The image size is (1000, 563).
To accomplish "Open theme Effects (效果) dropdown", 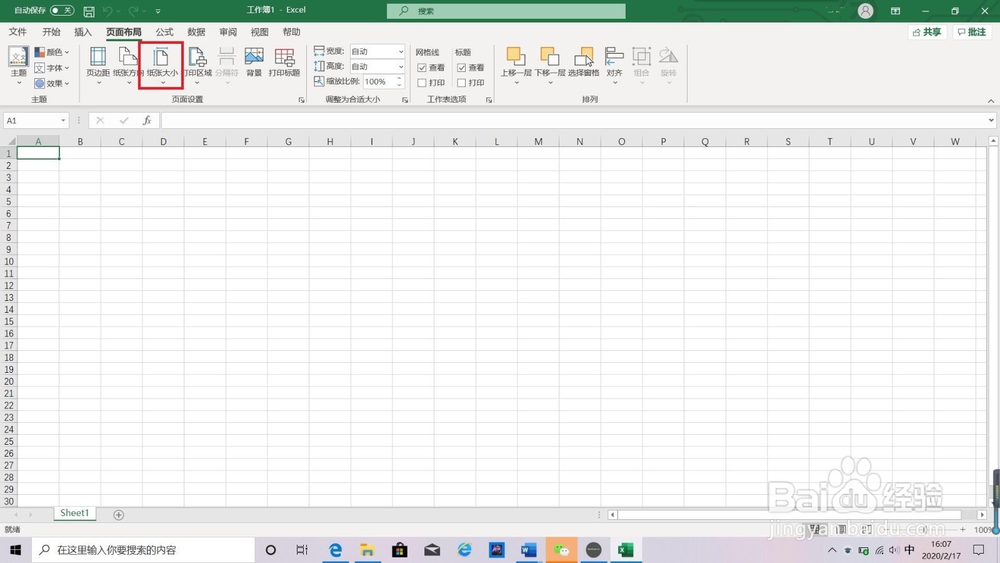I will point(52,83).
